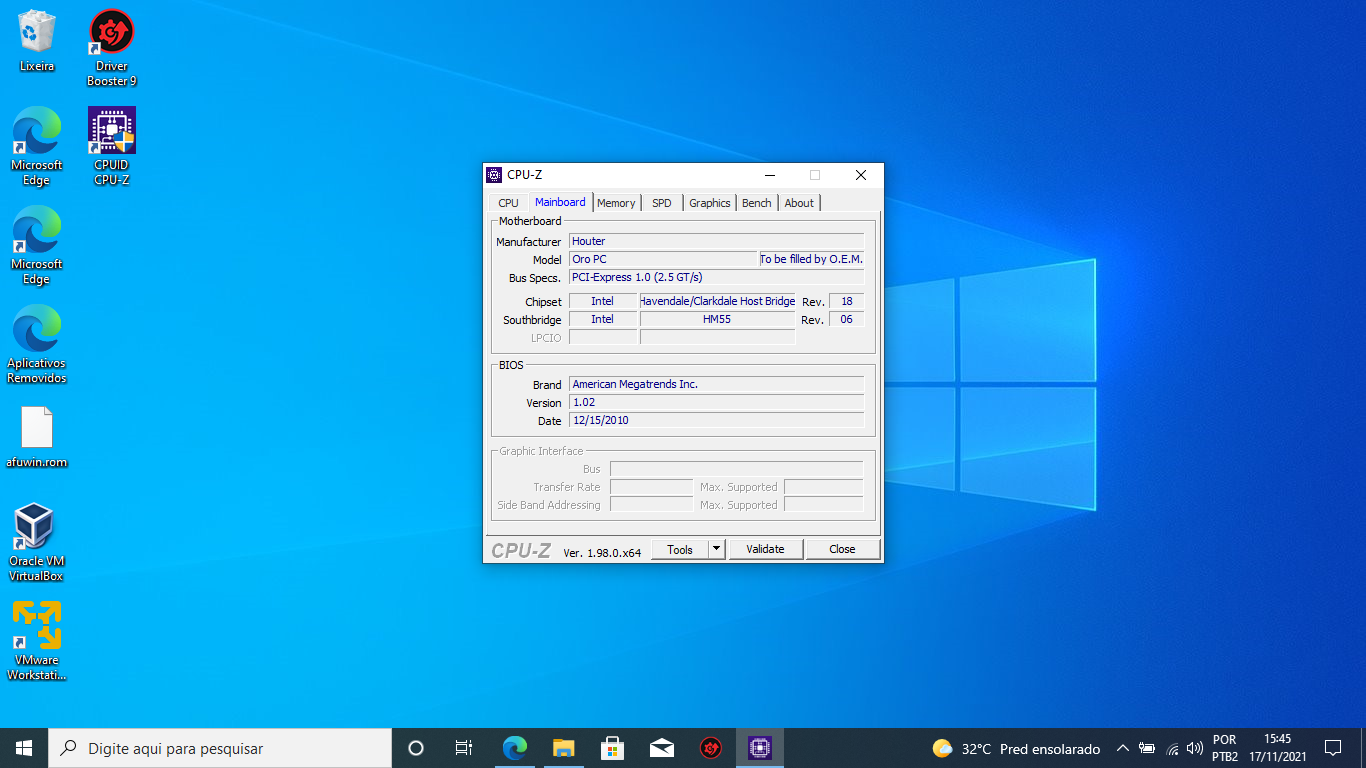1366x768 pixels.
Task: Open Task View on taskbar
Action: (464, 748)
